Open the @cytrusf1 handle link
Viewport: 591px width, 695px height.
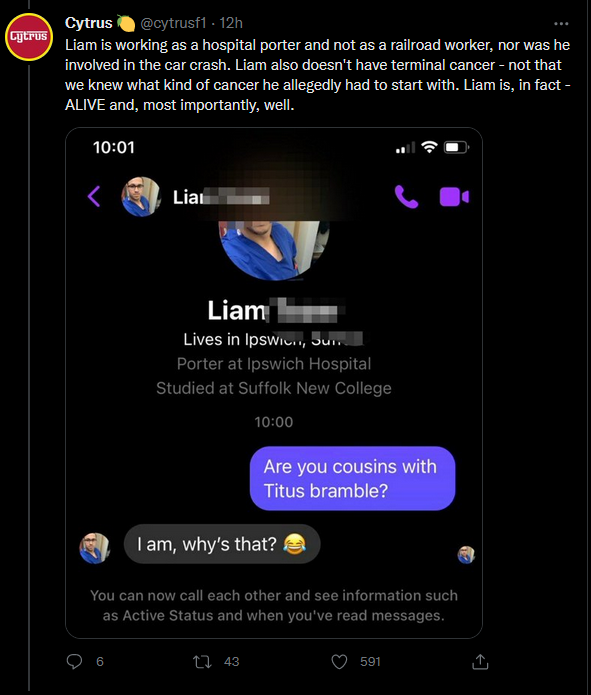173,23
